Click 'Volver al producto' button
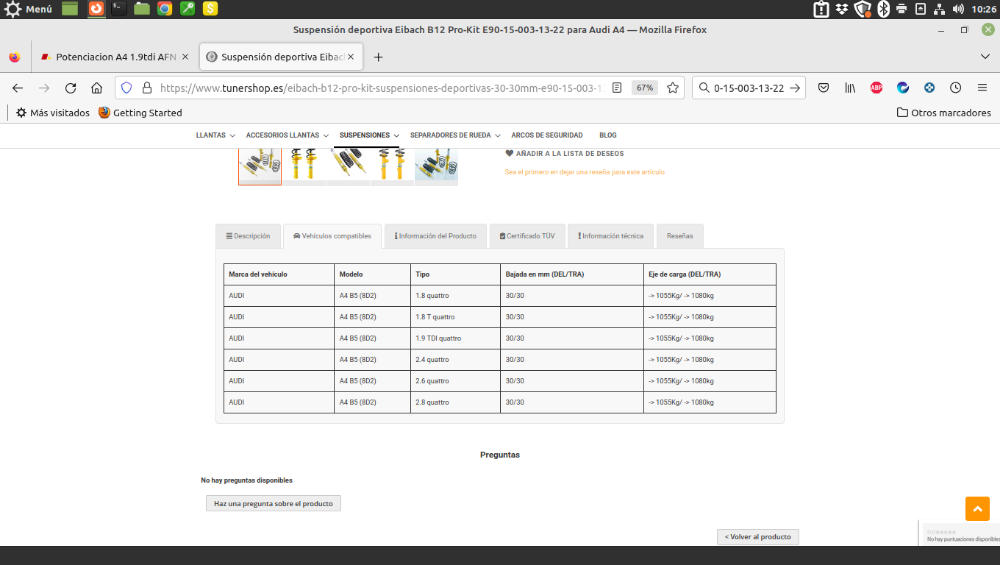This screenshot has width=1000, height=565. click(758, 537)
